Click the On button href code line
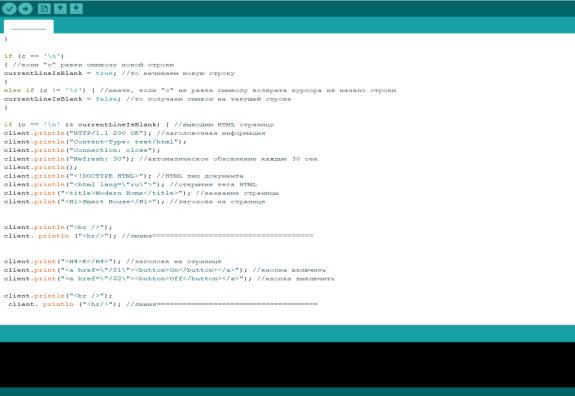This screenshot has width=575, height=396. tap(165, 270)
